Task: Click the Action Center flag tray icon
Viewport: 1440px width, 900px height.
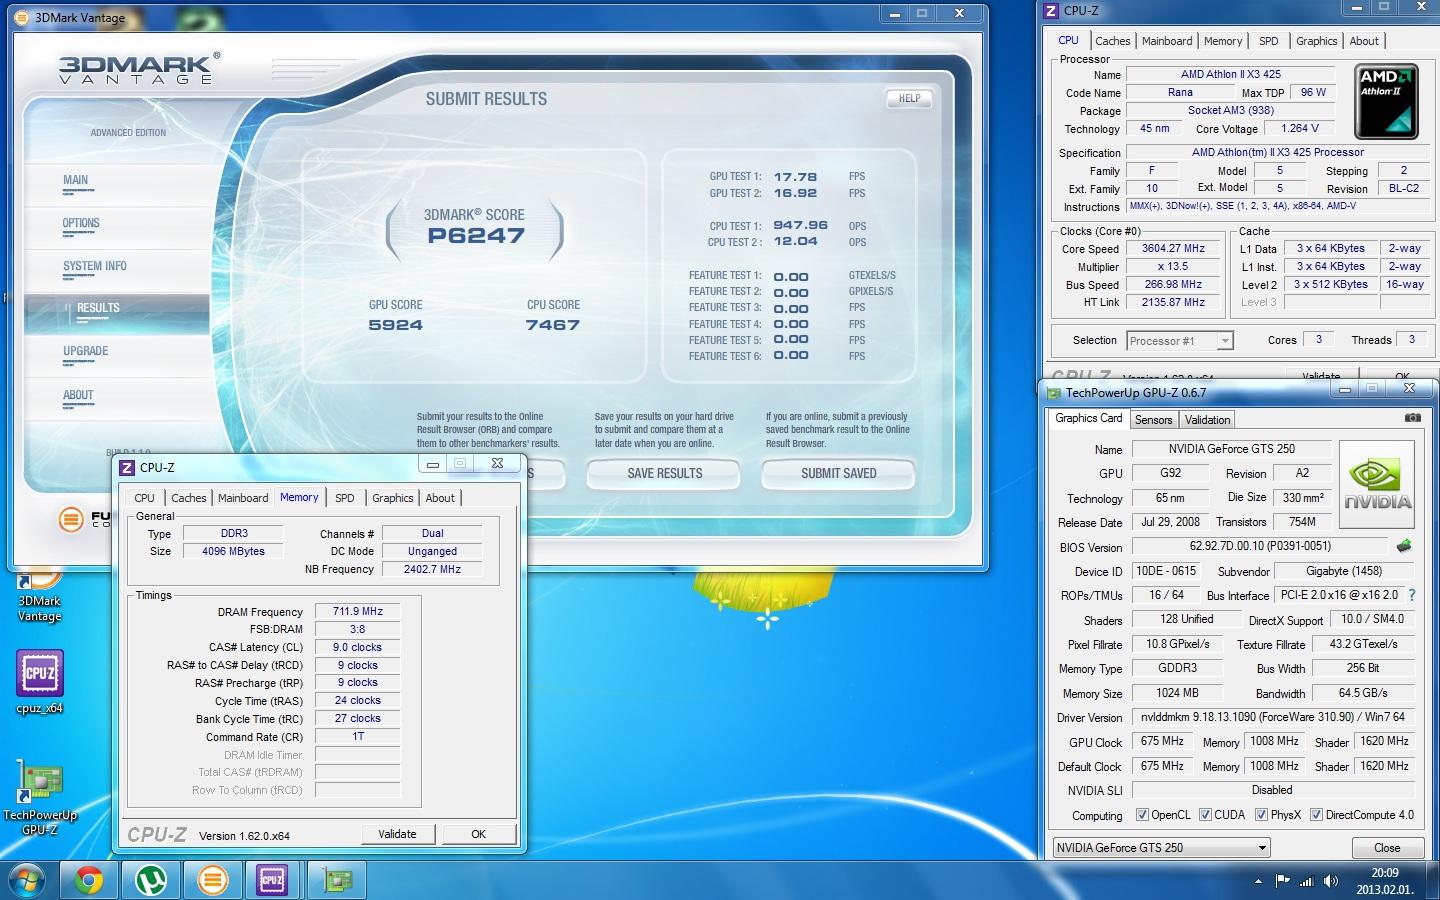Action: pyautogui.click(x=1282, y=881)
